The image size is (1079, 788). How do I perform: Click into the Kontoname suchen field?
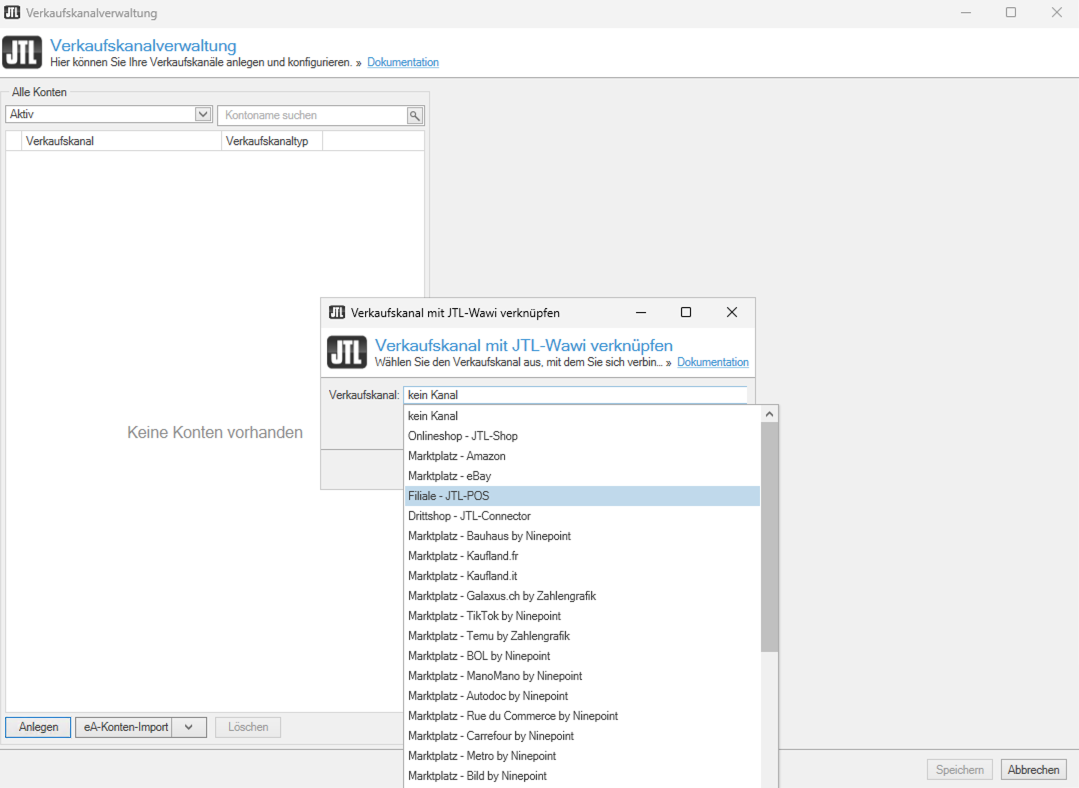coord(312,115)
